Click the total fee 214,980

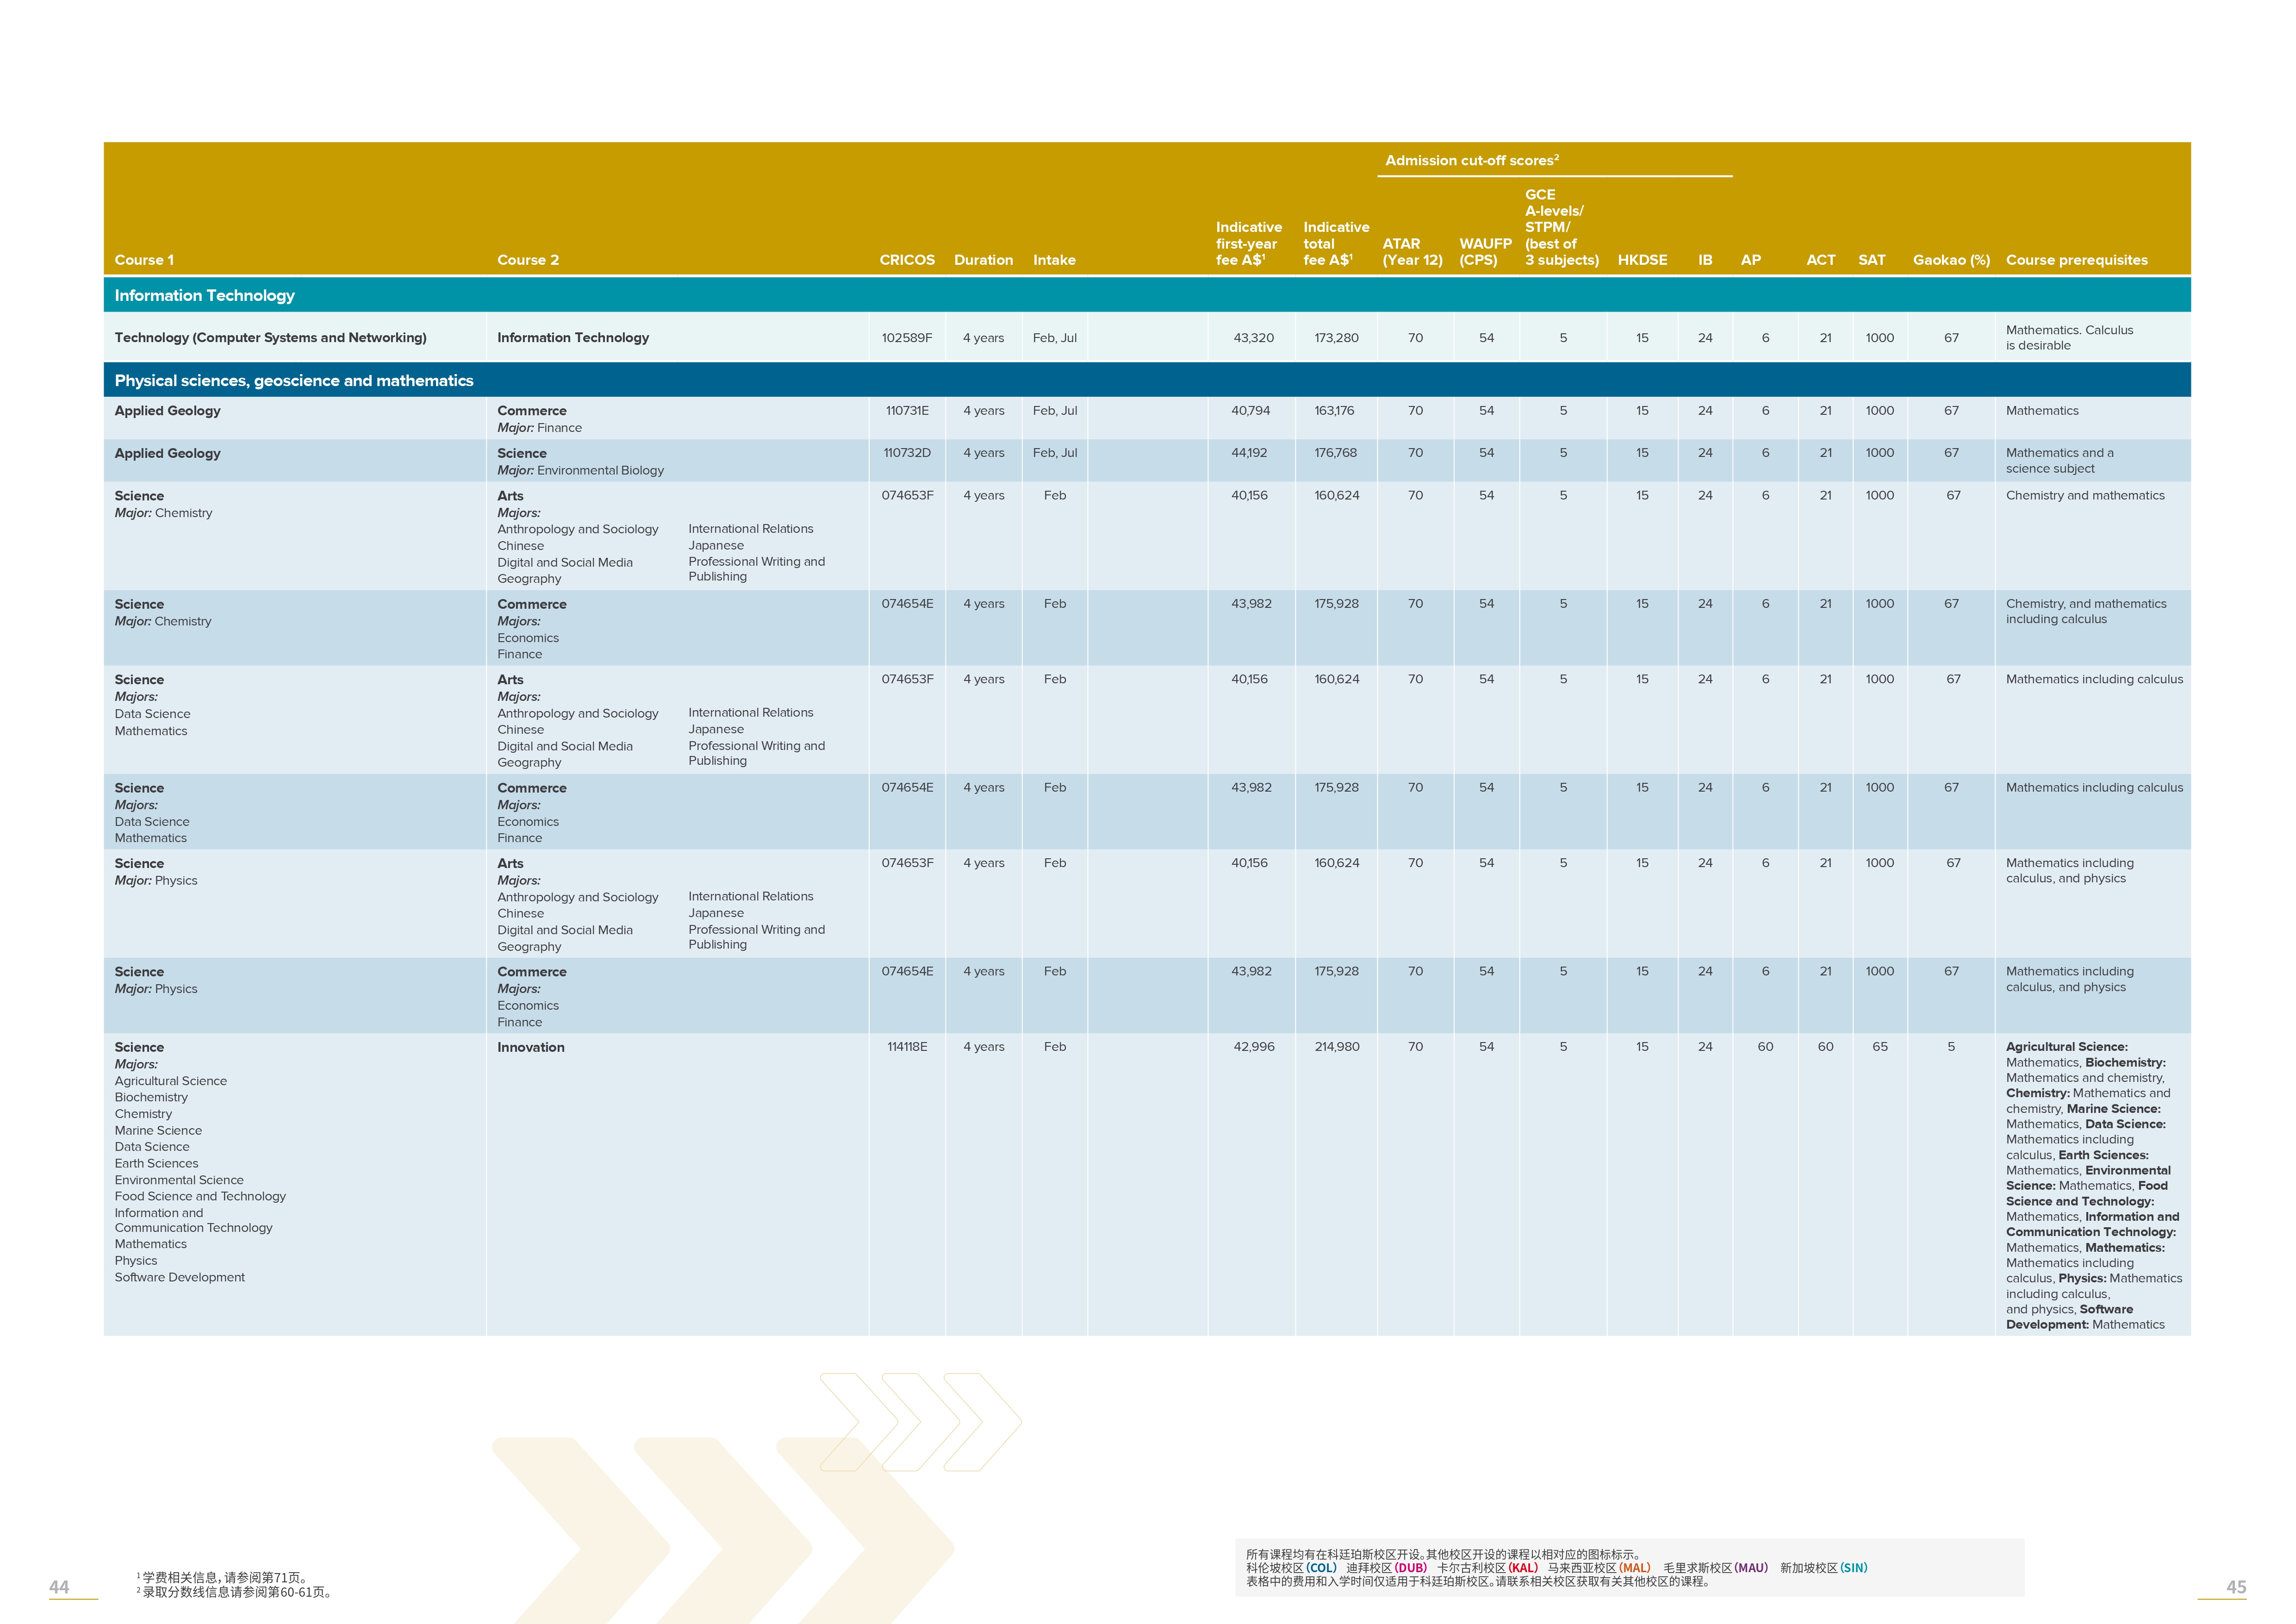point(1336,1047)
